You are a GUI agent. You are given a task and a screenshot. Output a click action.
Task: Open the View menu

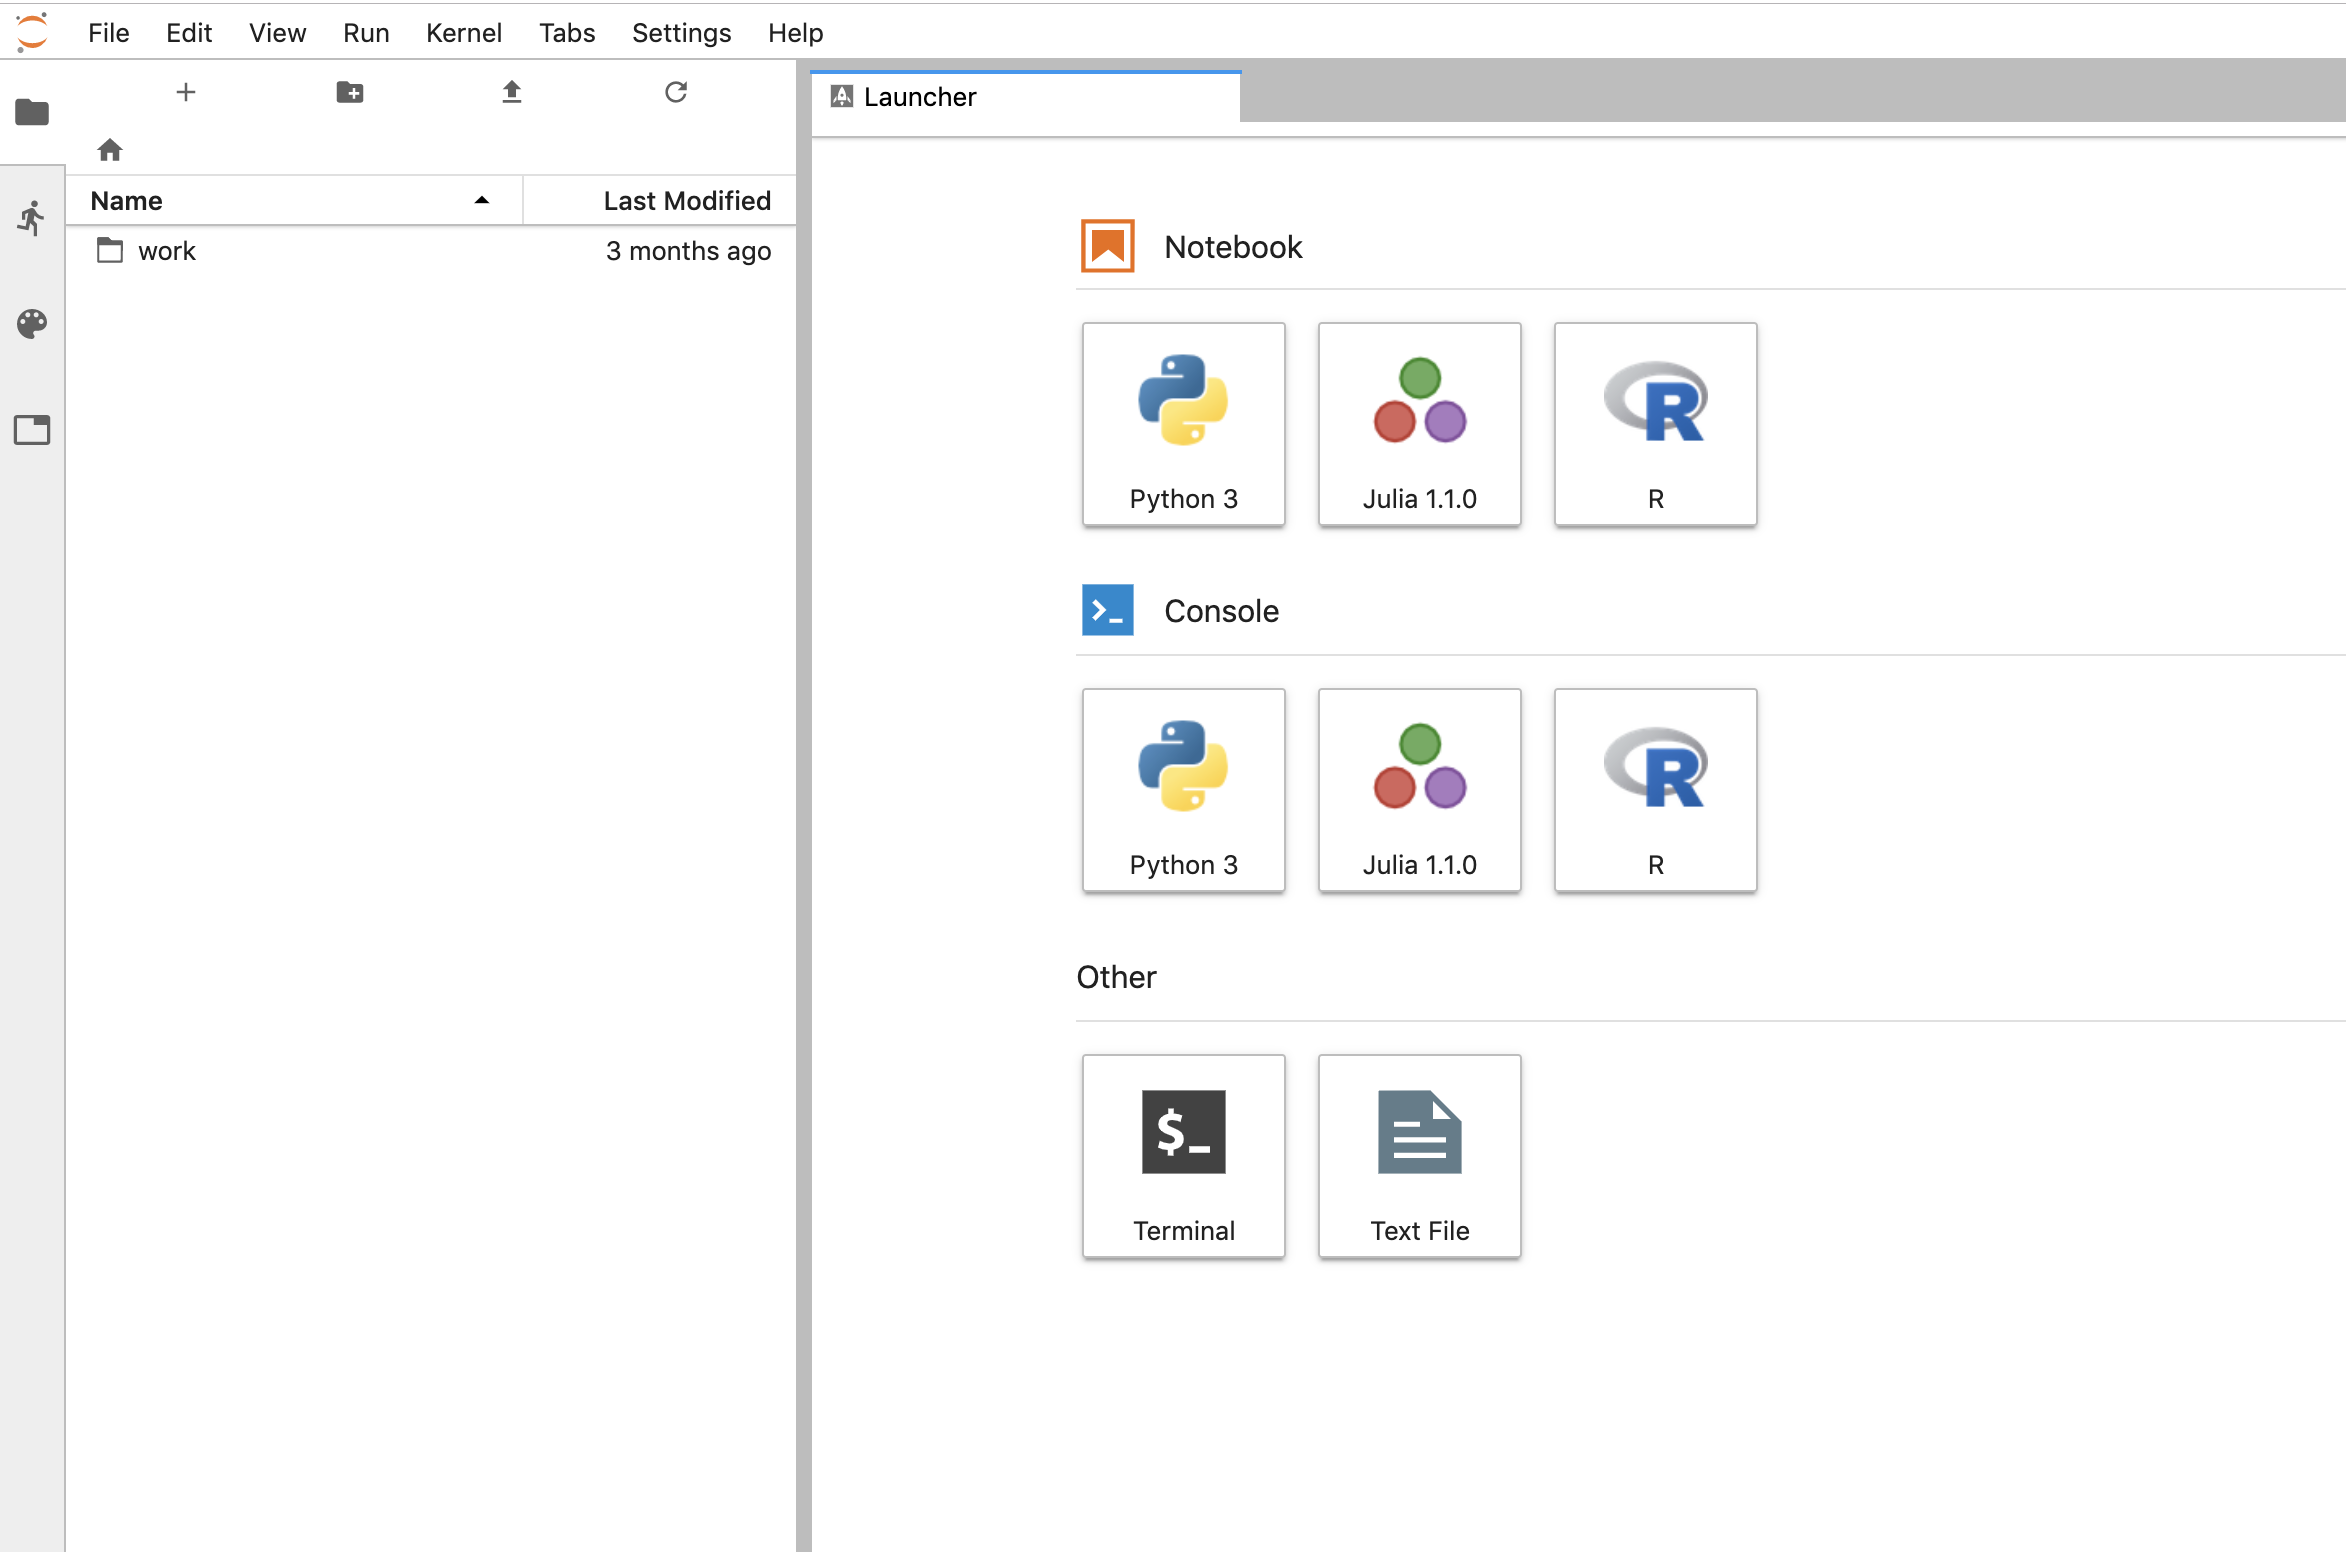tap(277, 33)
